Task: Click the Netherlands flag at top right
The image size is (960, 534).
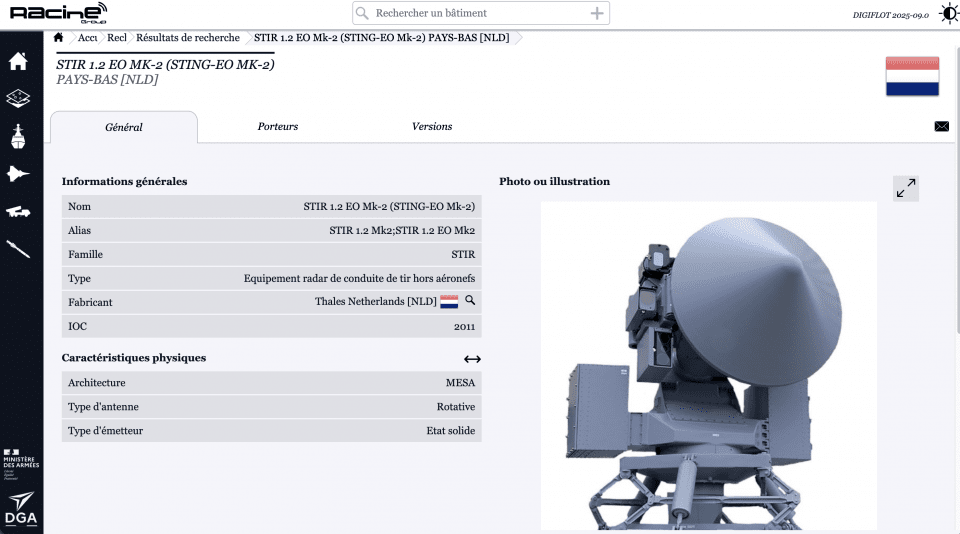Action: (x=911, y=77)
